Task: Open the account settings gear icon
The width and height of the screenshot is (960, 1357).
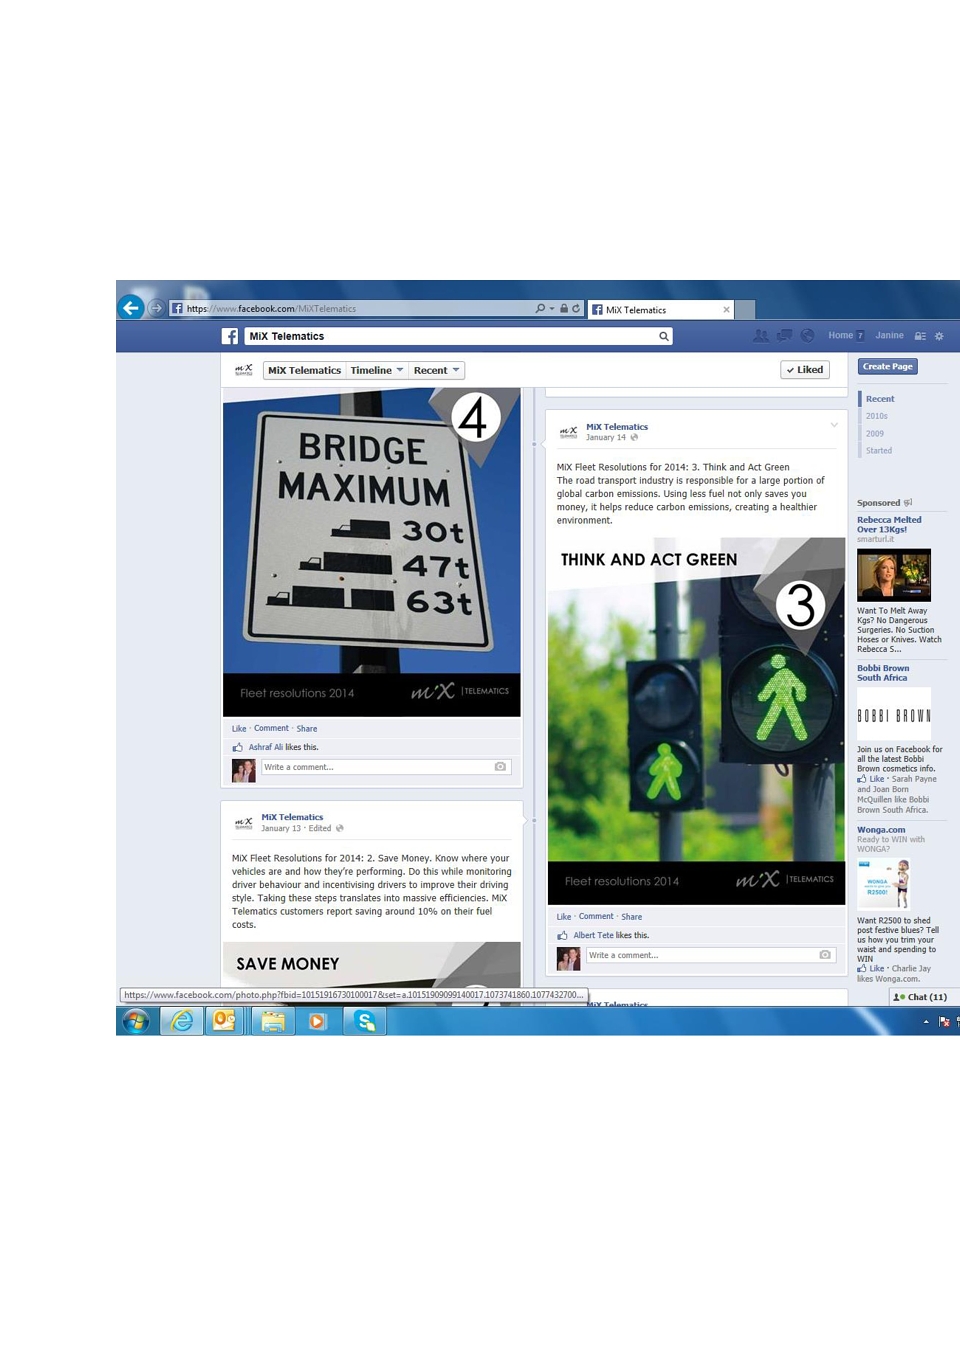Action: tap(939, 336)
